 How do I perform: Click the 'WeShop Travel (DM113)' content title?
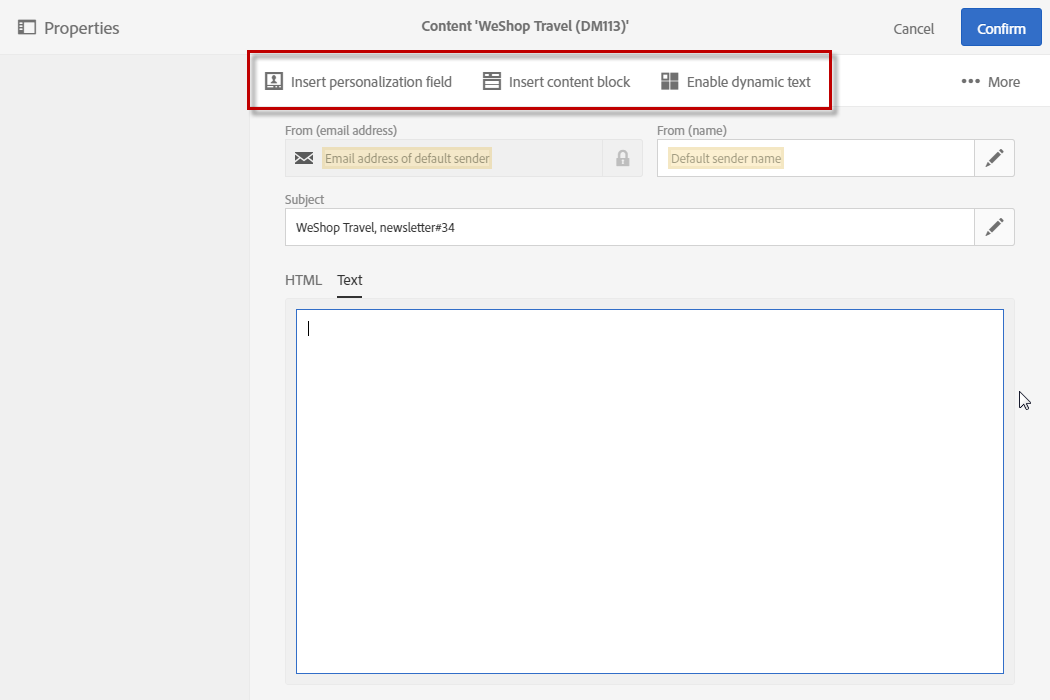525,27
